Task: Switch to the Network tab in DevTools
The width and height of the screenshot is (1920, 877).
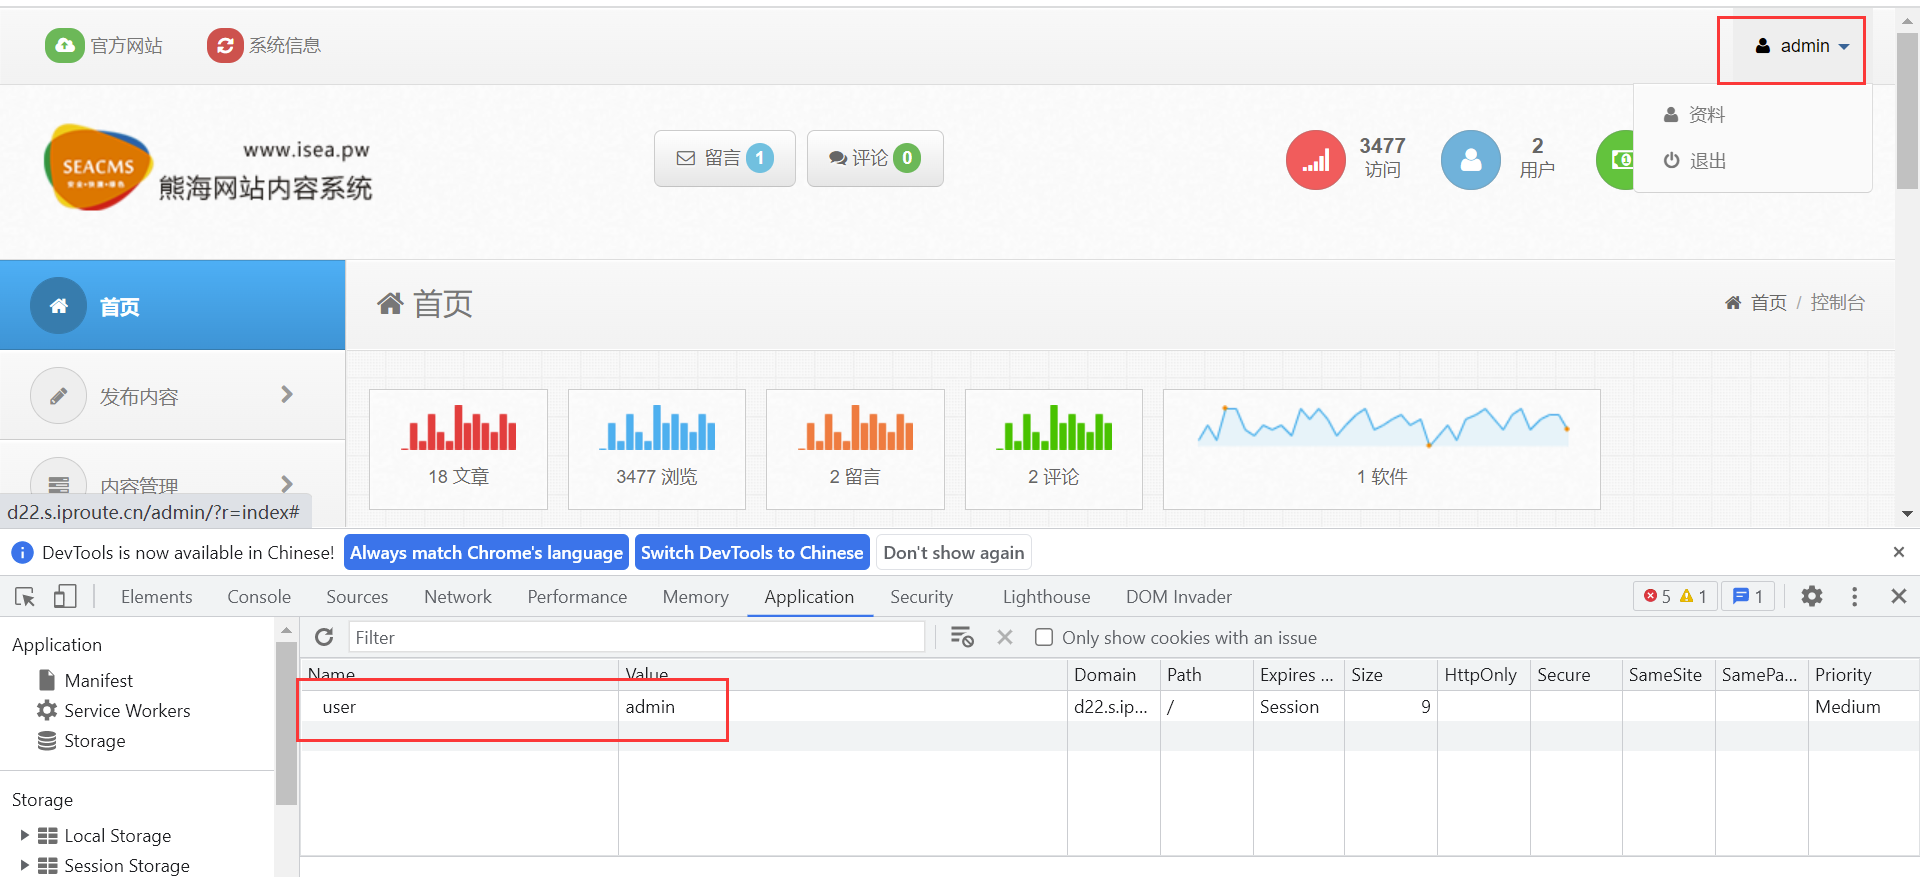Action: tap(457, 597)
